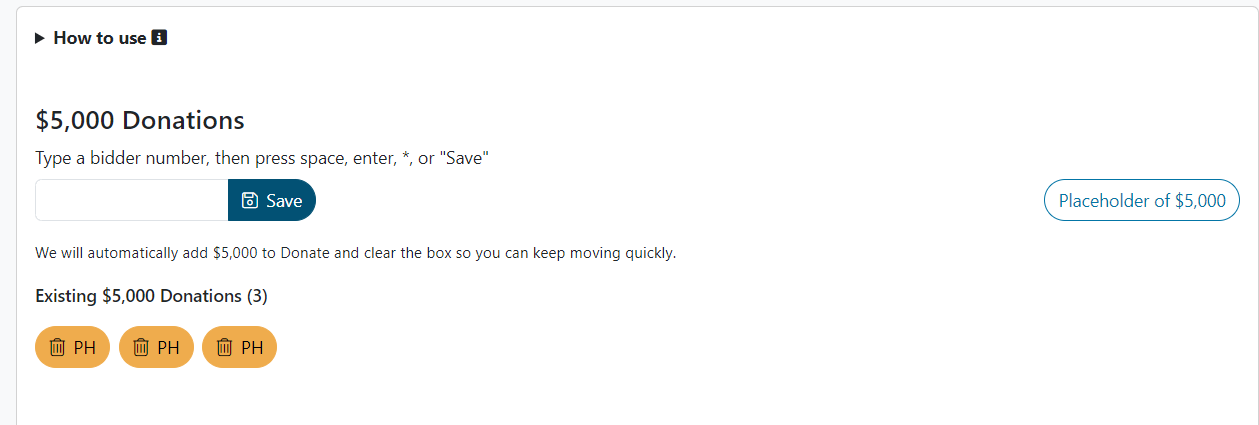Click the (3) count after Existing Donations

pos(257,296)
